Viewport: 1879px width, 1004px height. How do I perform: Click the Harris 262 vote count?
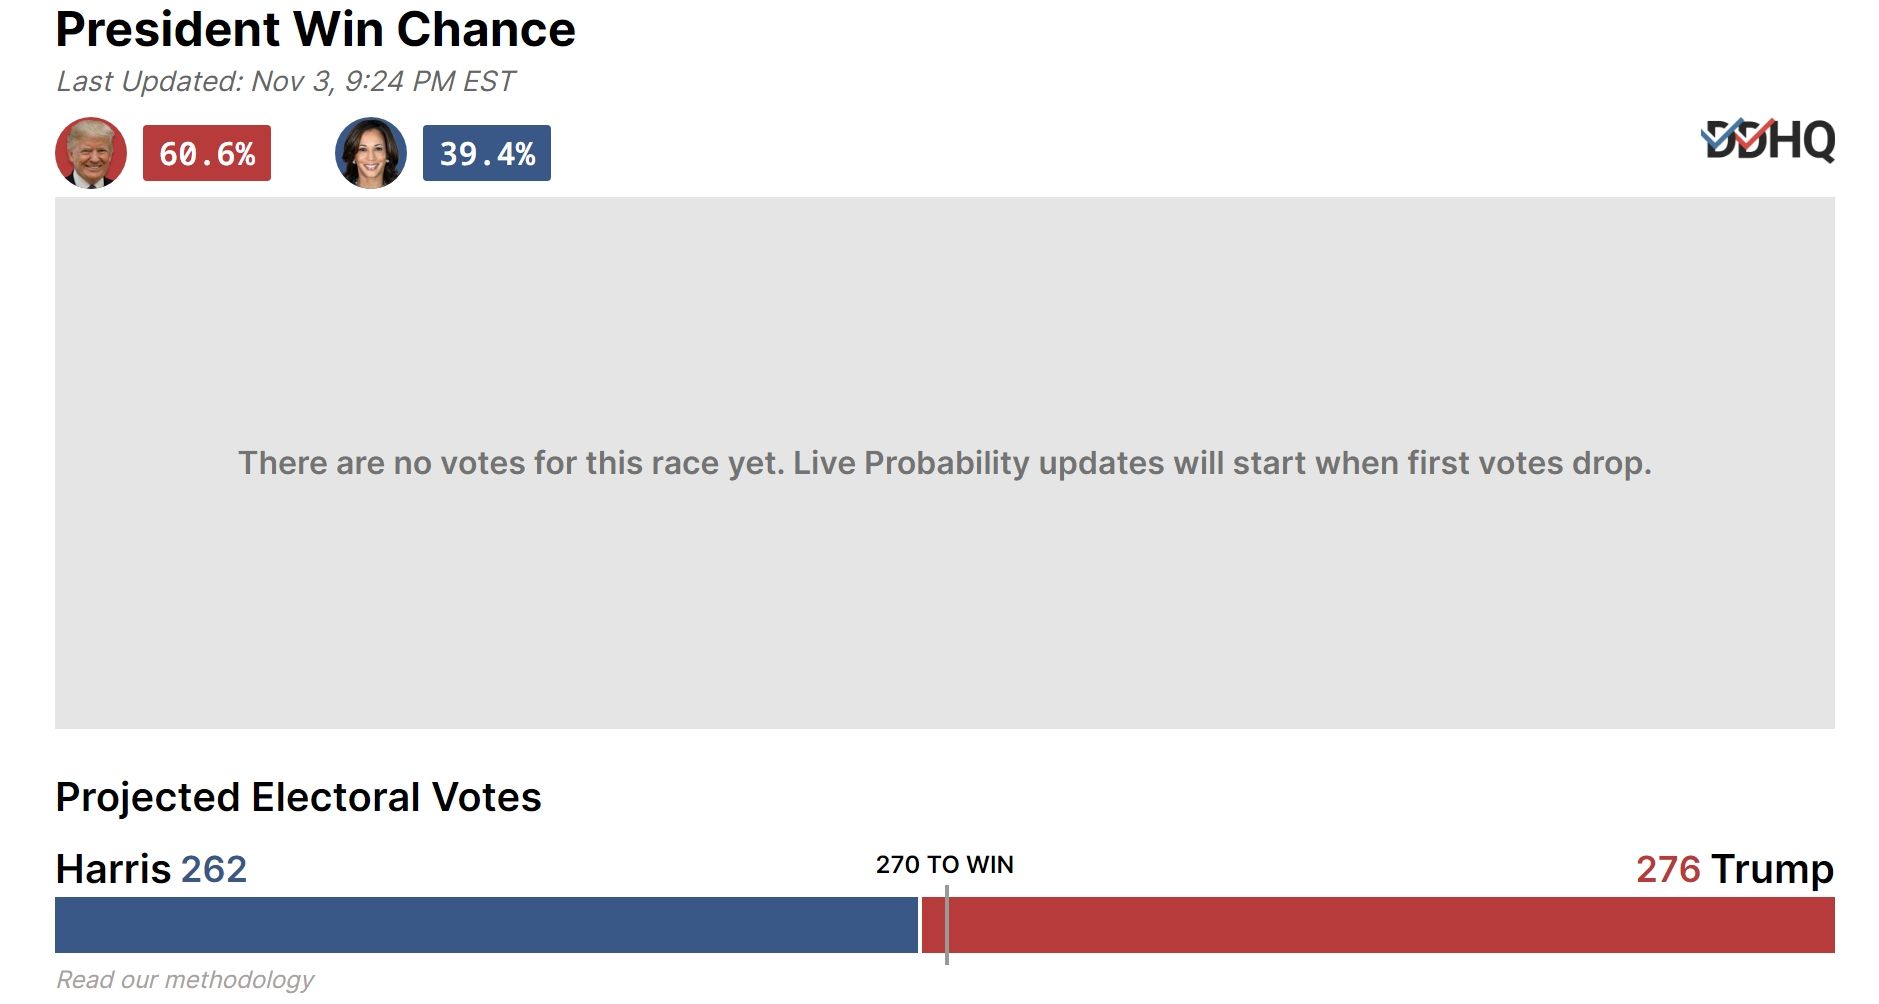(x=151, y=869)
